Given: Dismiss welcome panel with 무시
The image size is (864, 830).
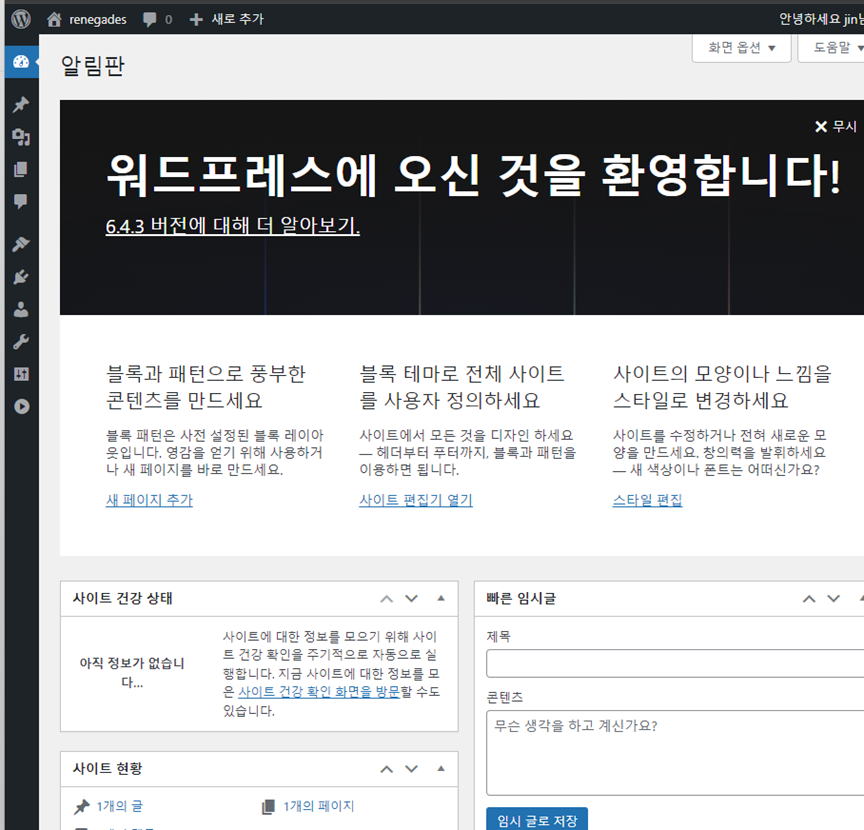Looking at the screenshot, I should tap(835, 127).
